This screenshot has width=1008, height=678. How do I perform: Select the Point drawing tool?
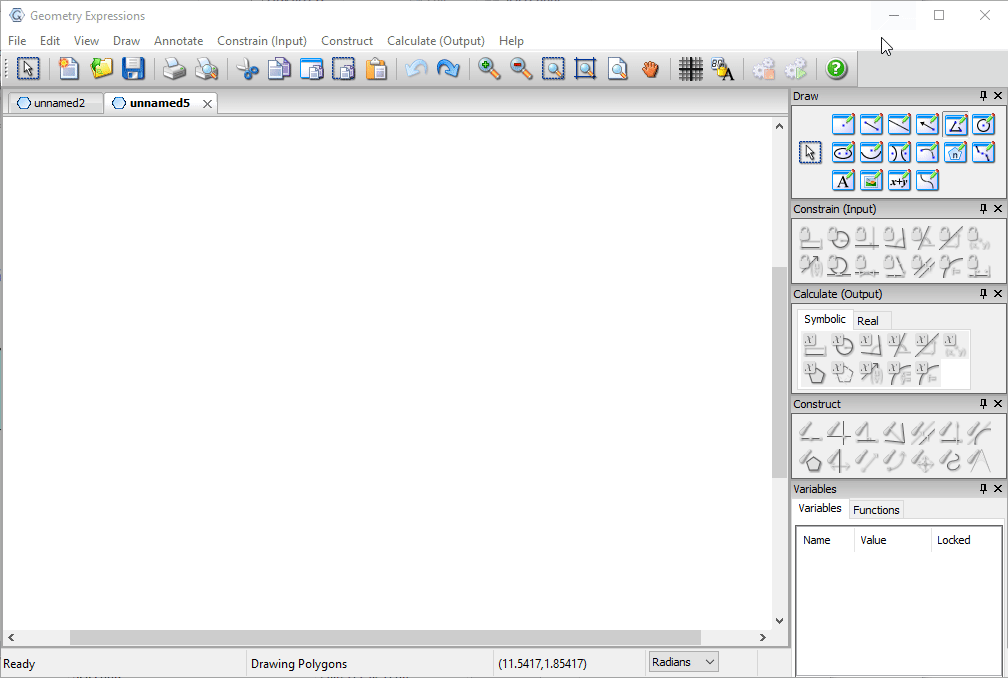(843, 125)
